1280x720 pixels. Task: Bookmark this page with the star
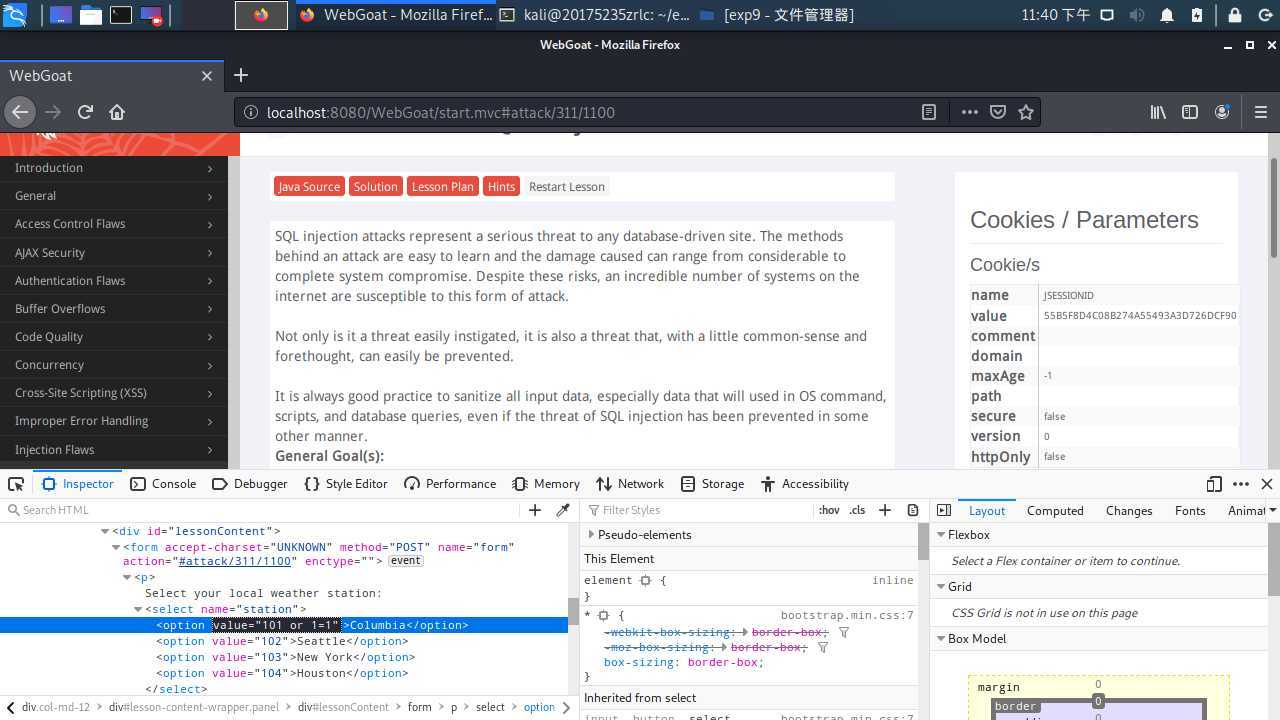click(x=1025, y=112)
